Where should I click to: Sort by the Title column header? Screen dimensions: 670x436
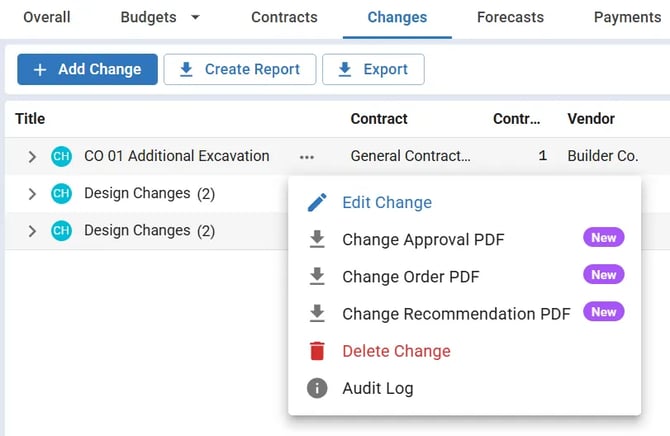(x=30, y=119)
